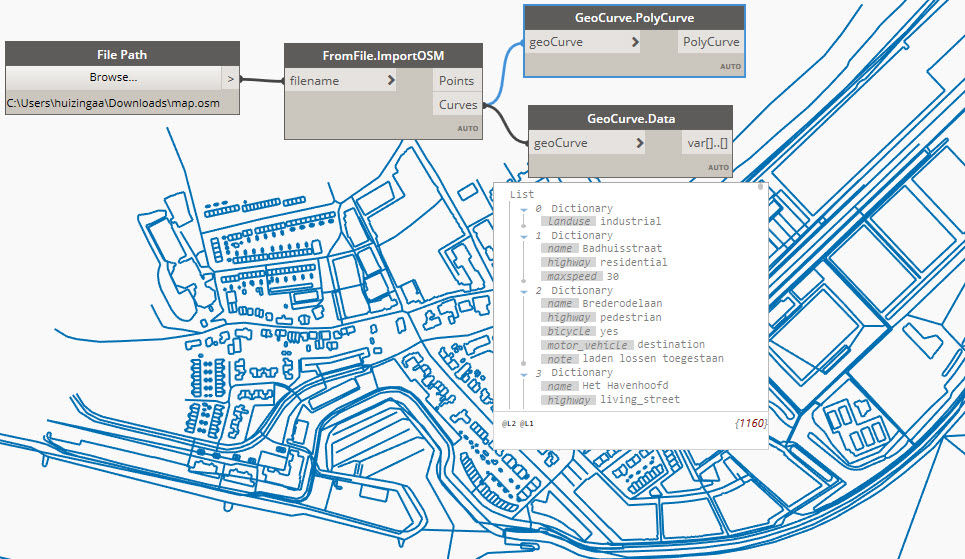The image size is (965, 559).
Task: Click the motor_vehicle key tag
Action: (x=587, y=345)
